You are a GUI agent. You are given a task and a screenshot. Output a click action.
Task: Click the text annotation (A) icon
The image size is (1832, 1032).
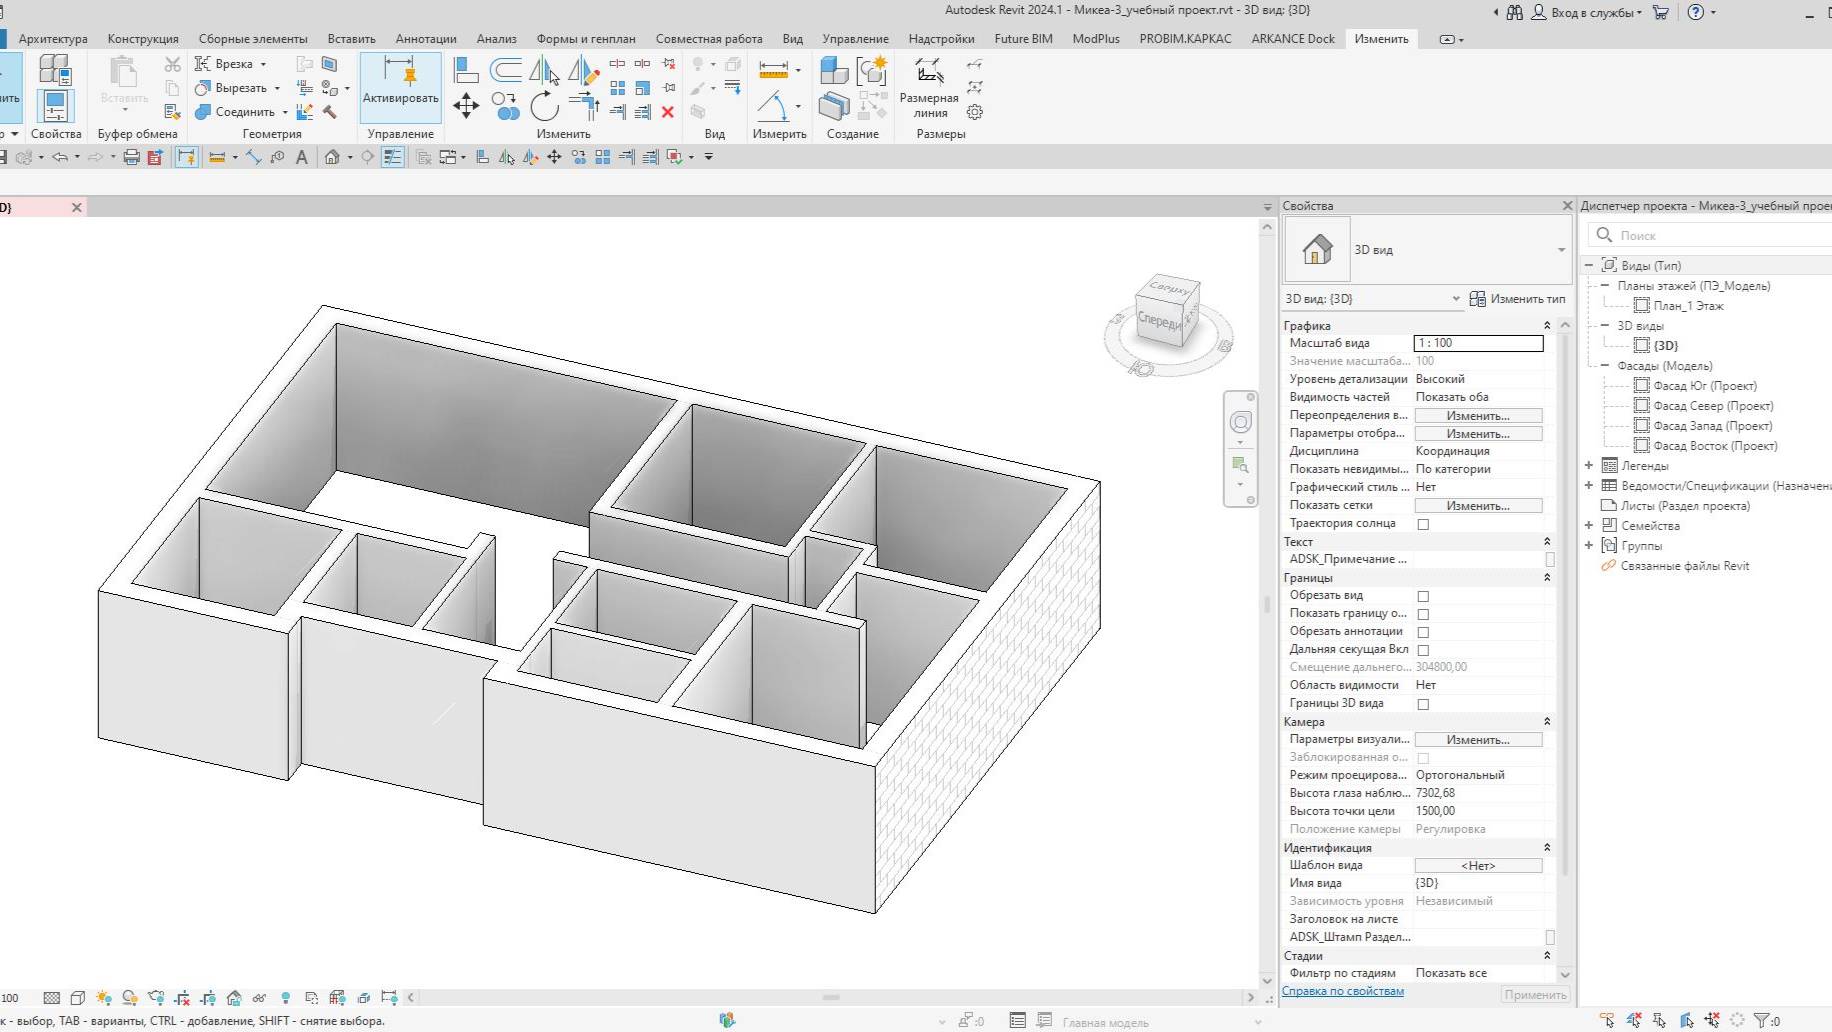301,157
